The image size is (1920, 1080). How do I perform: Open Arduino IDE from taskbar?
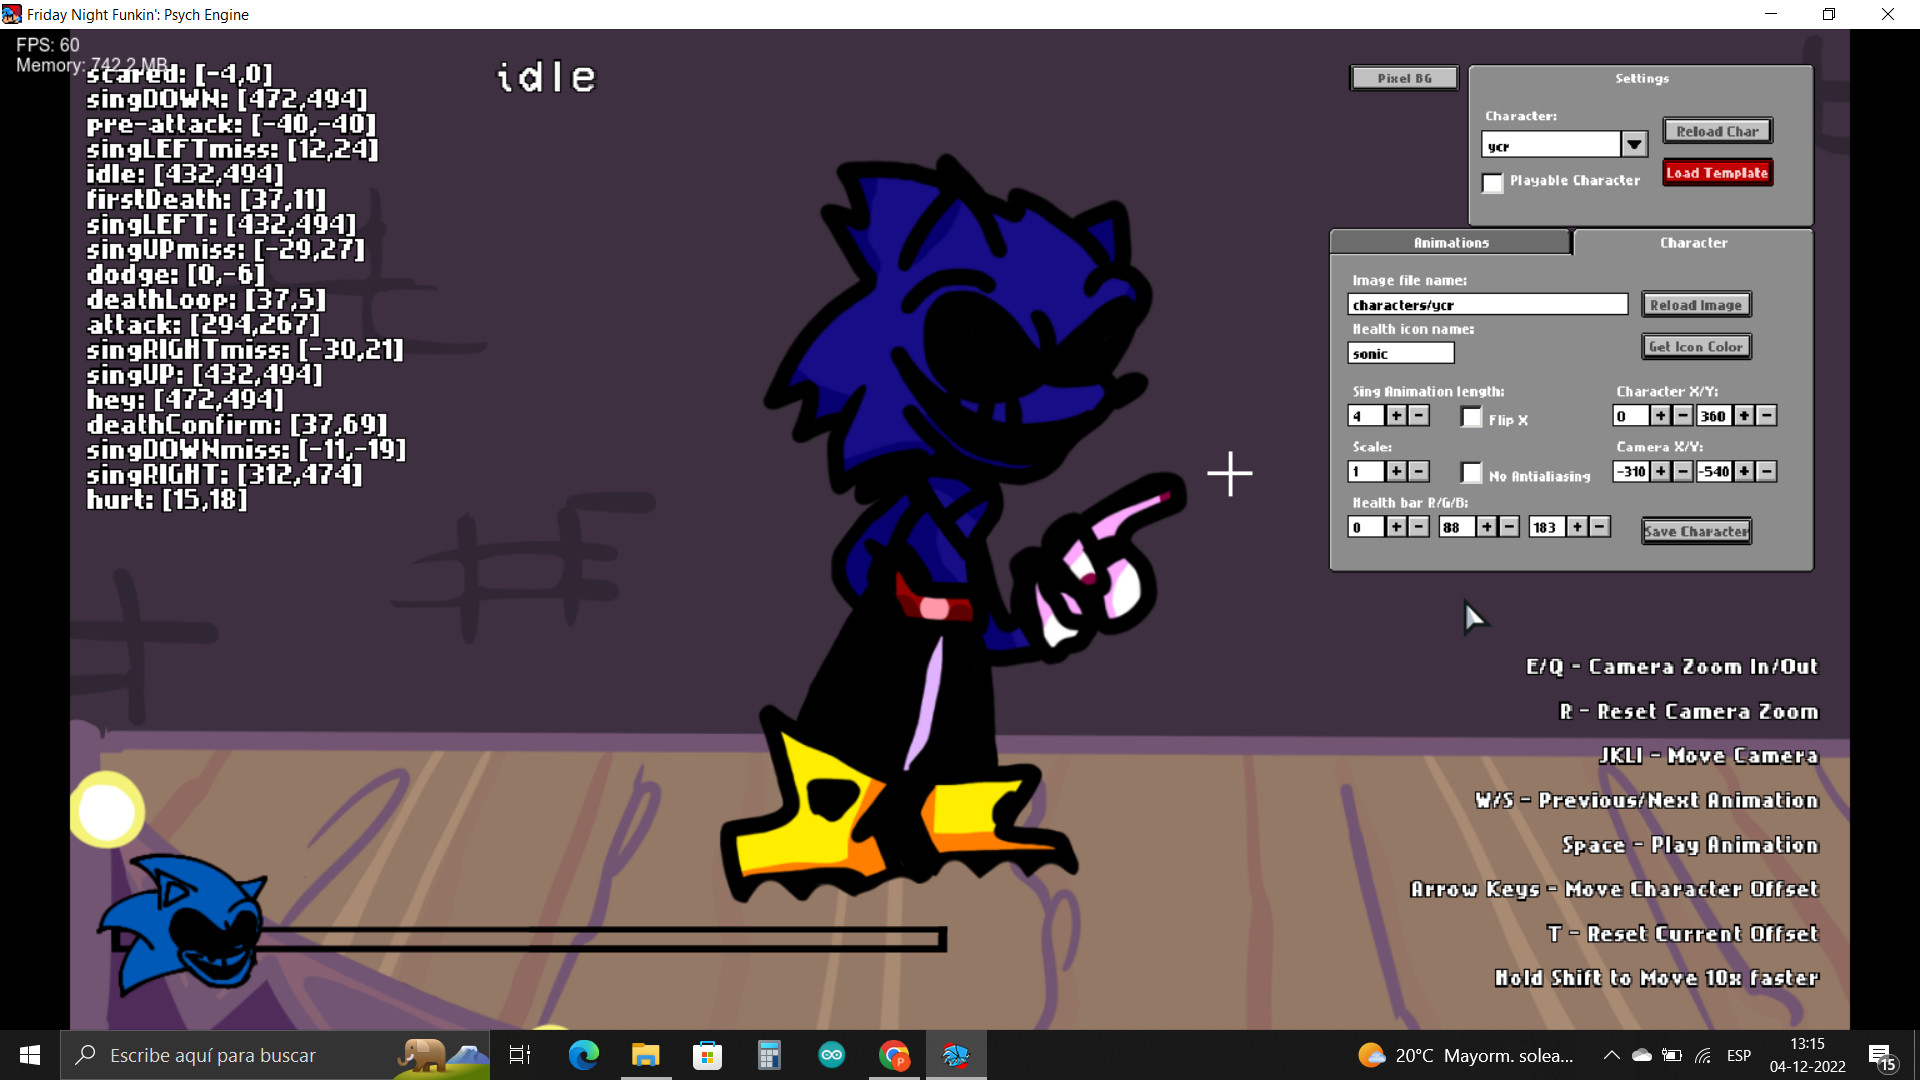click(x=831, y=1055)
